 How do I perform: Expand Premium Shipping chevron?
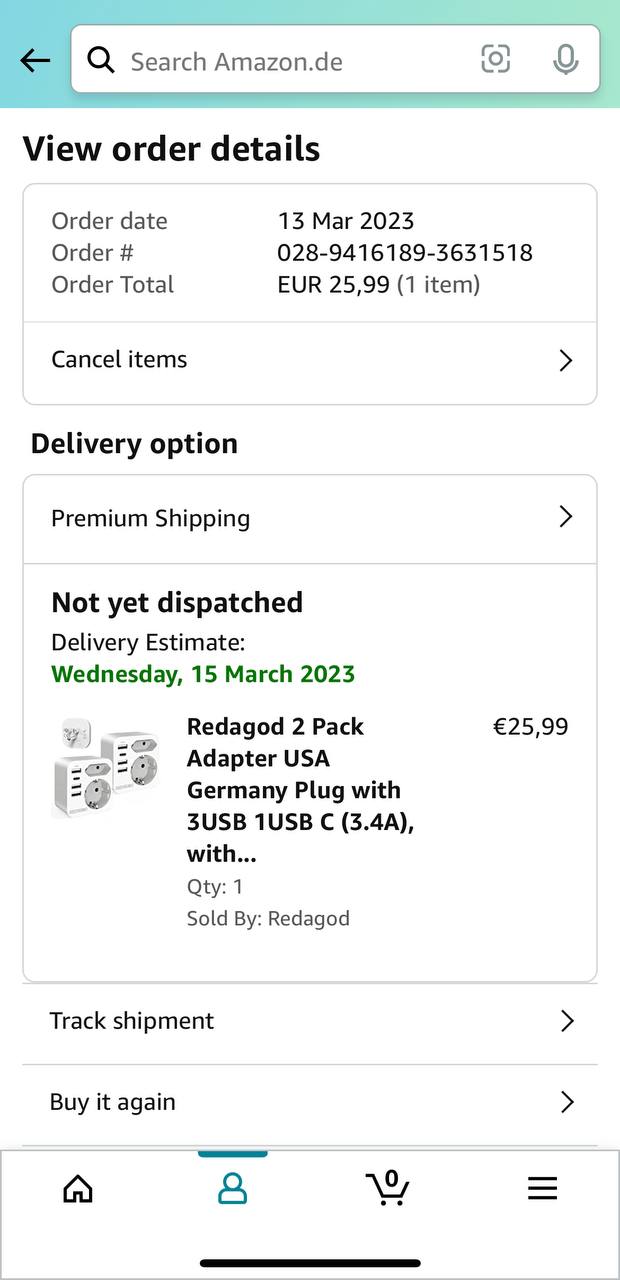point(565,517)
